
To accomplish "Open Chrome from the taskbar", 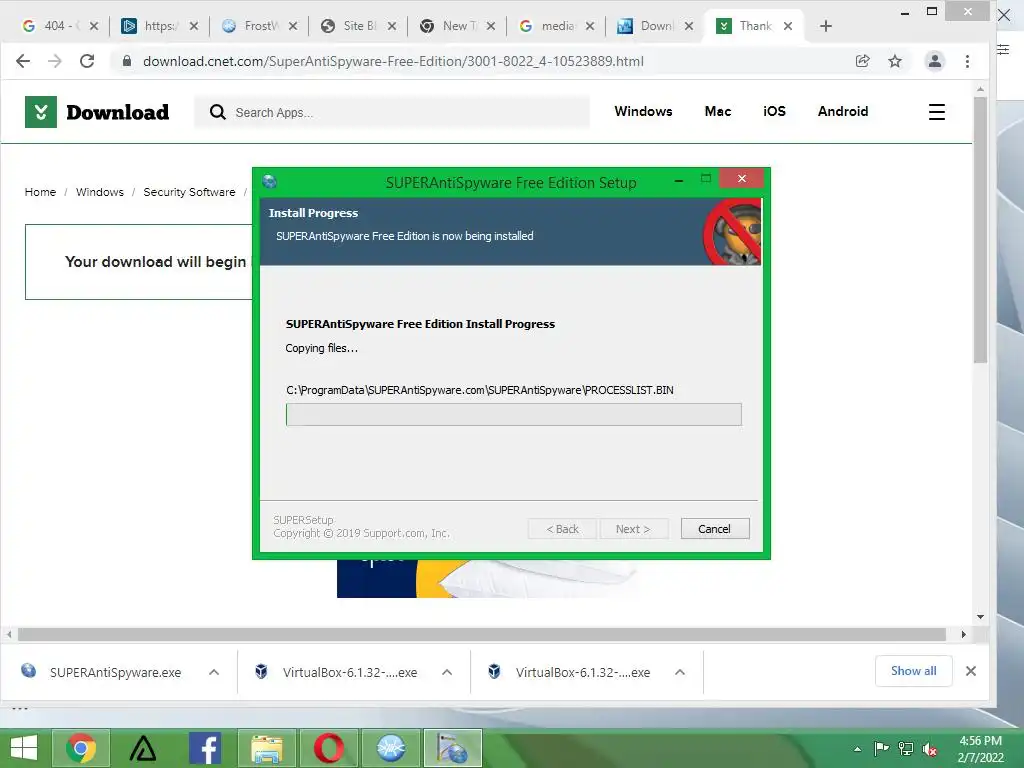I will (x=80, y=748).
